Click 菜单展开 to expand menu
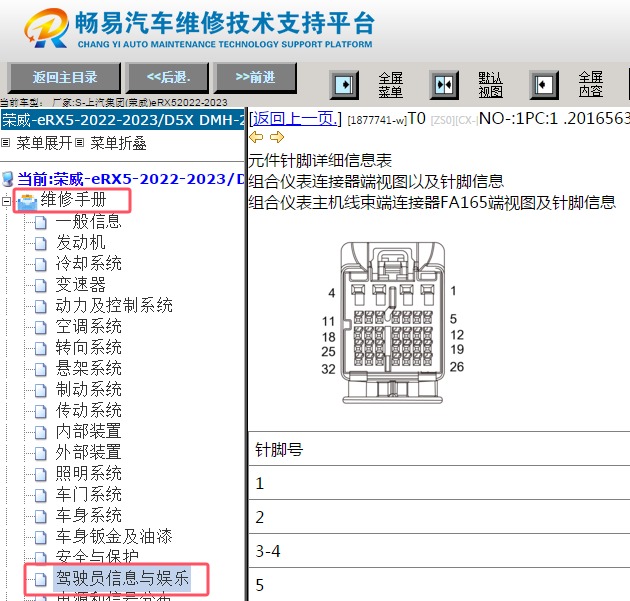630x601 pixels. coord(44,143)
